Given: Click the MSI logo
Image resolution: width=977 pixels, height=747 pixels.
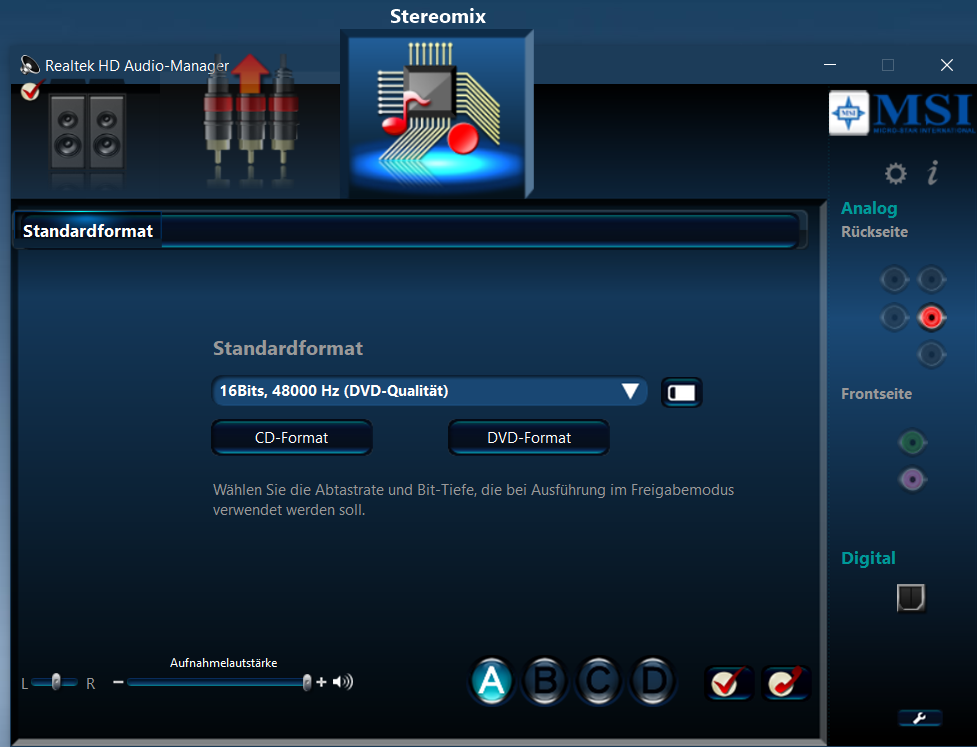Looking at the screenshot, I should pyautogui.click(x=902, y=113).
